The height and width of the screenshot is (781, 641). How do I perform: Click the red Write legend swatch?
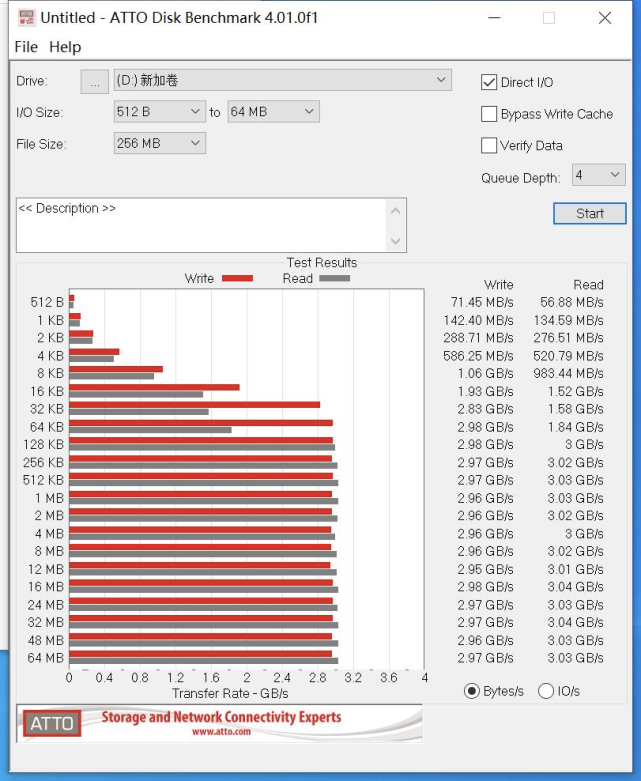[x=237, y=278]
